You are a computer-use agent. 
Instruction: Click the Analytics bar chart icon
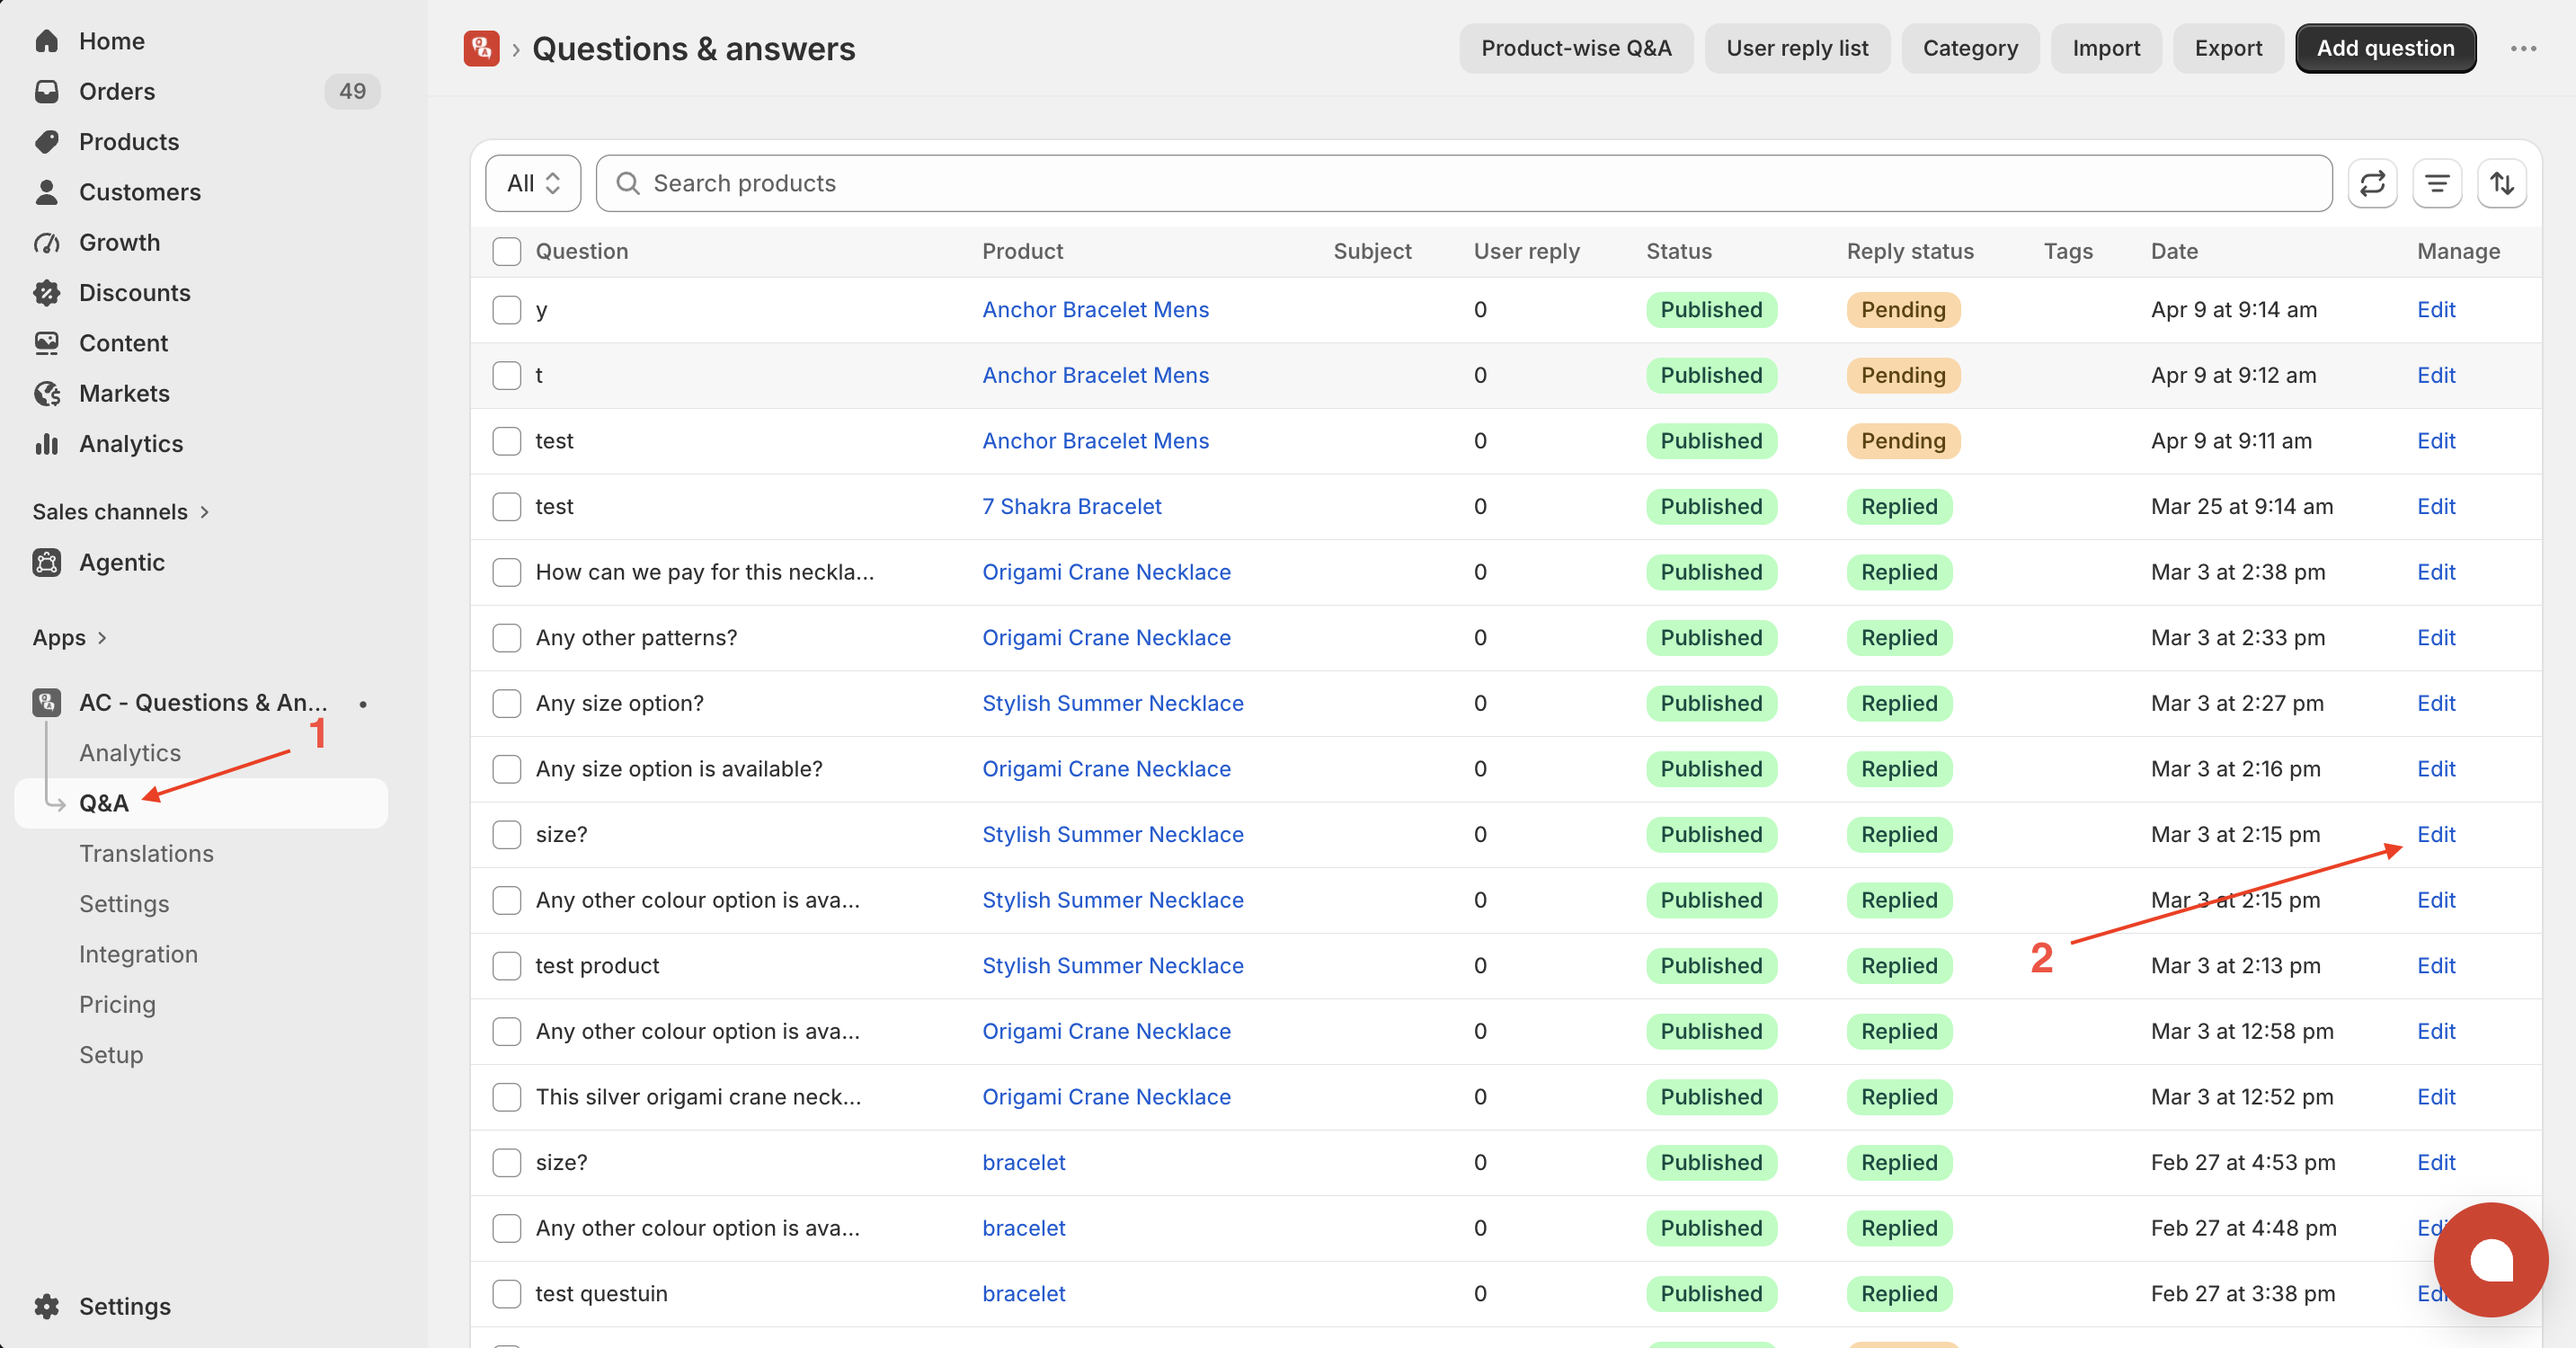pyautogui.click(x=46, y=443)
